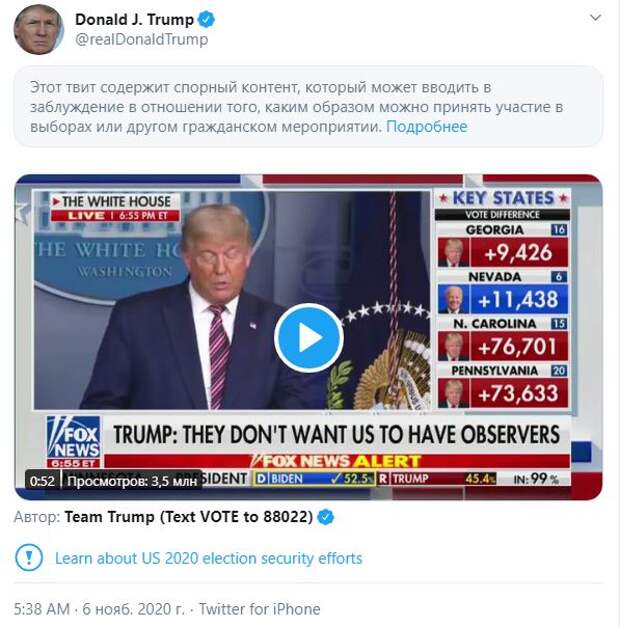Click the Fox News logo in video
Image resolution: width=620 pixels, height=627 pixels.
(x=73, y=441)
